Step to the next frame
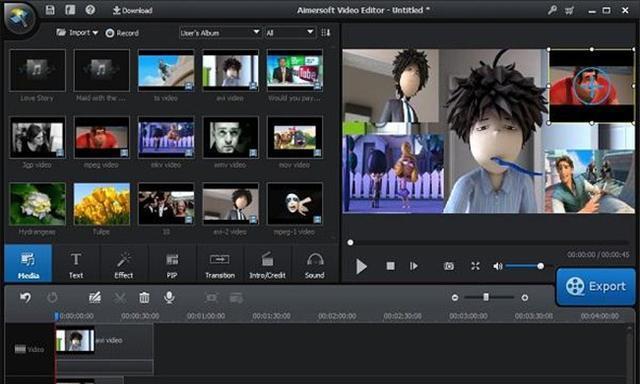This screenshot has height=384, width=640. click(413, 266)
